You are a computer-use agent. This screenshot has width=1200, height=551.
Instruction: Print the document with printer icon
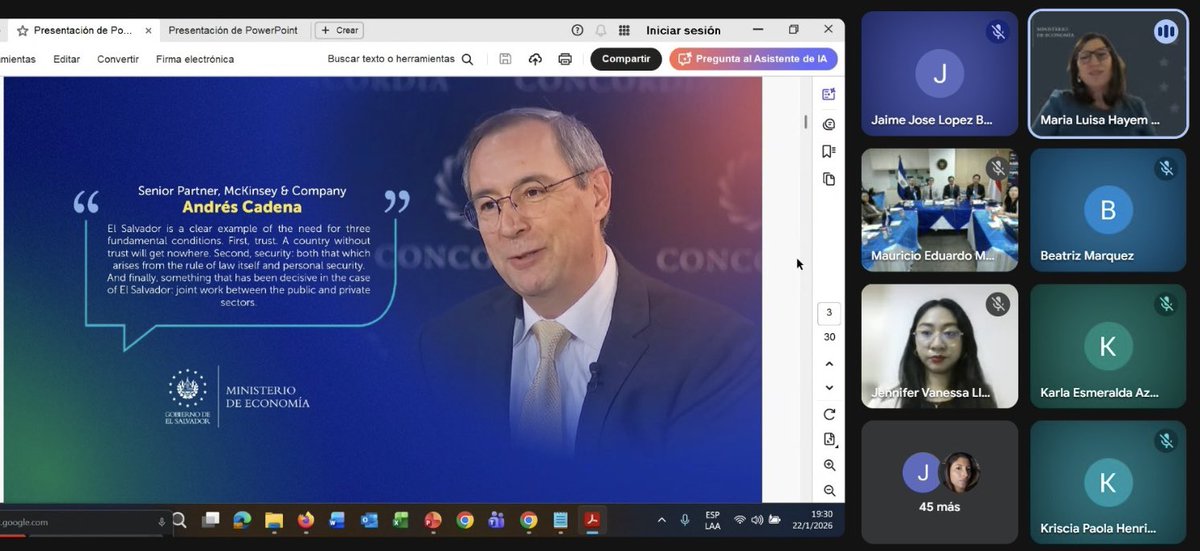(x=565, y=59)
